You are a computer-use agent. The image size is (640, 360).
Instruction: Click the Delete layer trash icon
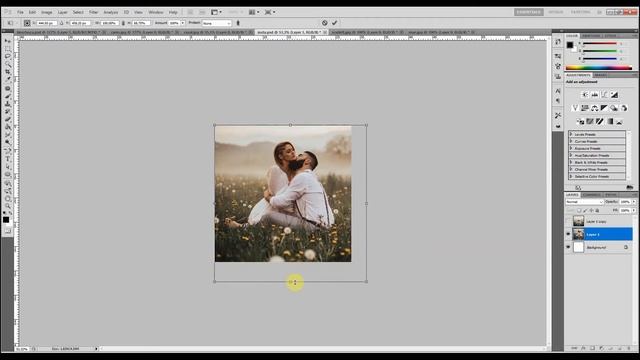629,348
